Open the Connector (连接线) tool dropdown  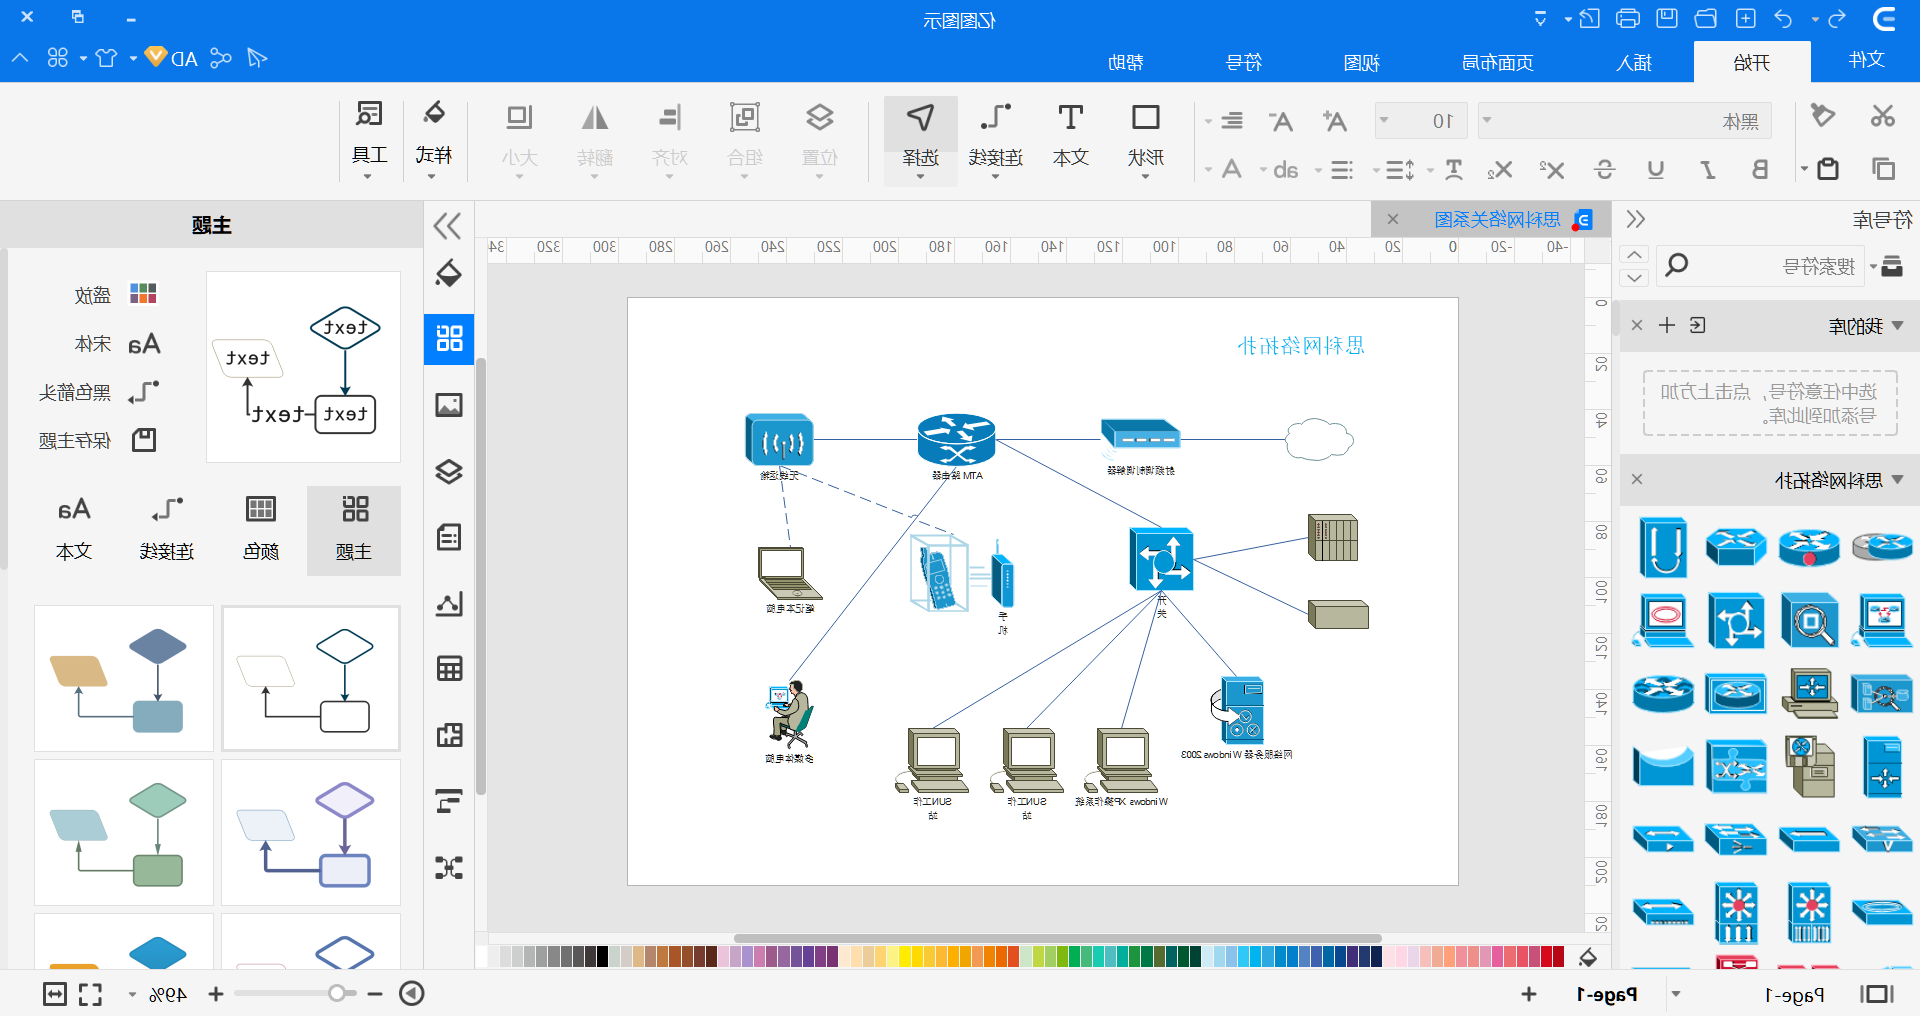click(x=995, y=177)
